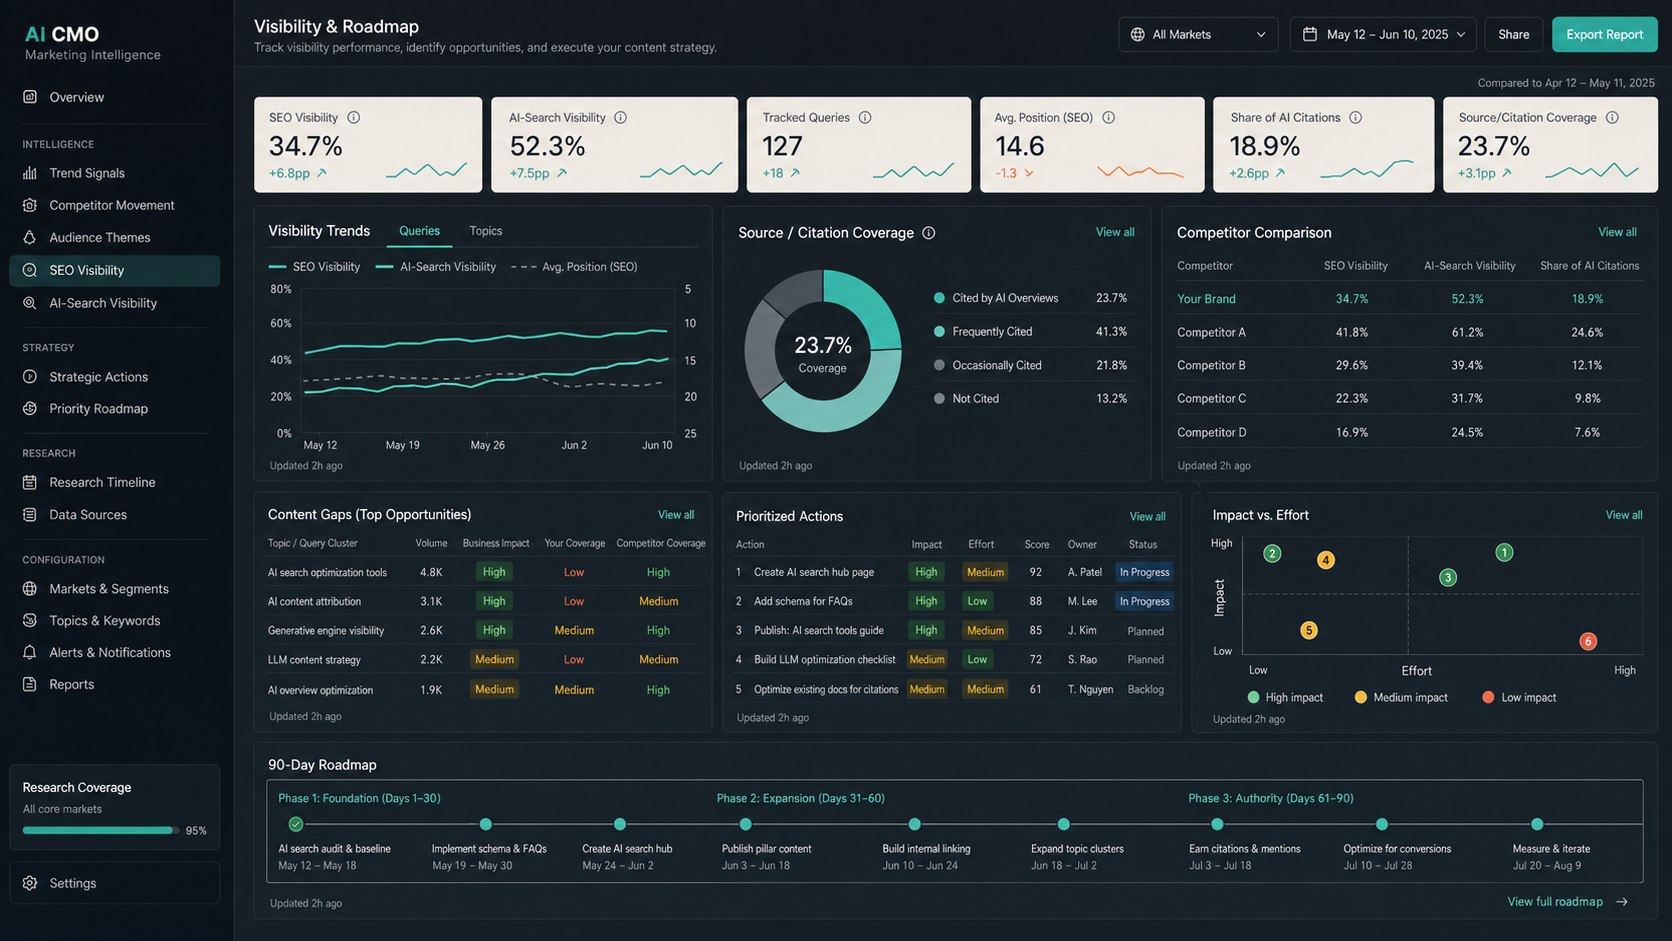This screenshot has height=941, width=1672.
Task: Click the Settings gear icon
Action: pos(30,883)
